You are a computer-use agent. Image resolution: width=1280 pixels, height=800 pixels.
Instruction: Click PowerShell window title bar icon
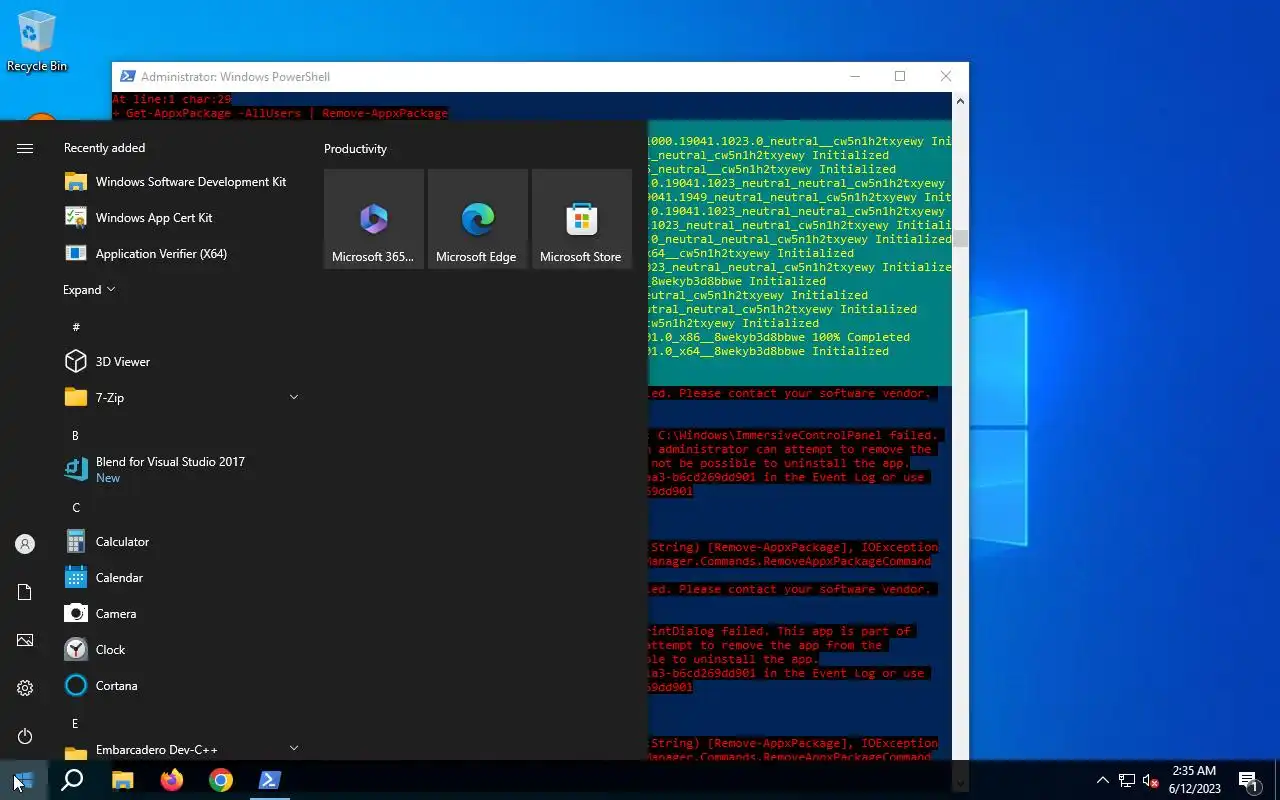click(127, 77)
